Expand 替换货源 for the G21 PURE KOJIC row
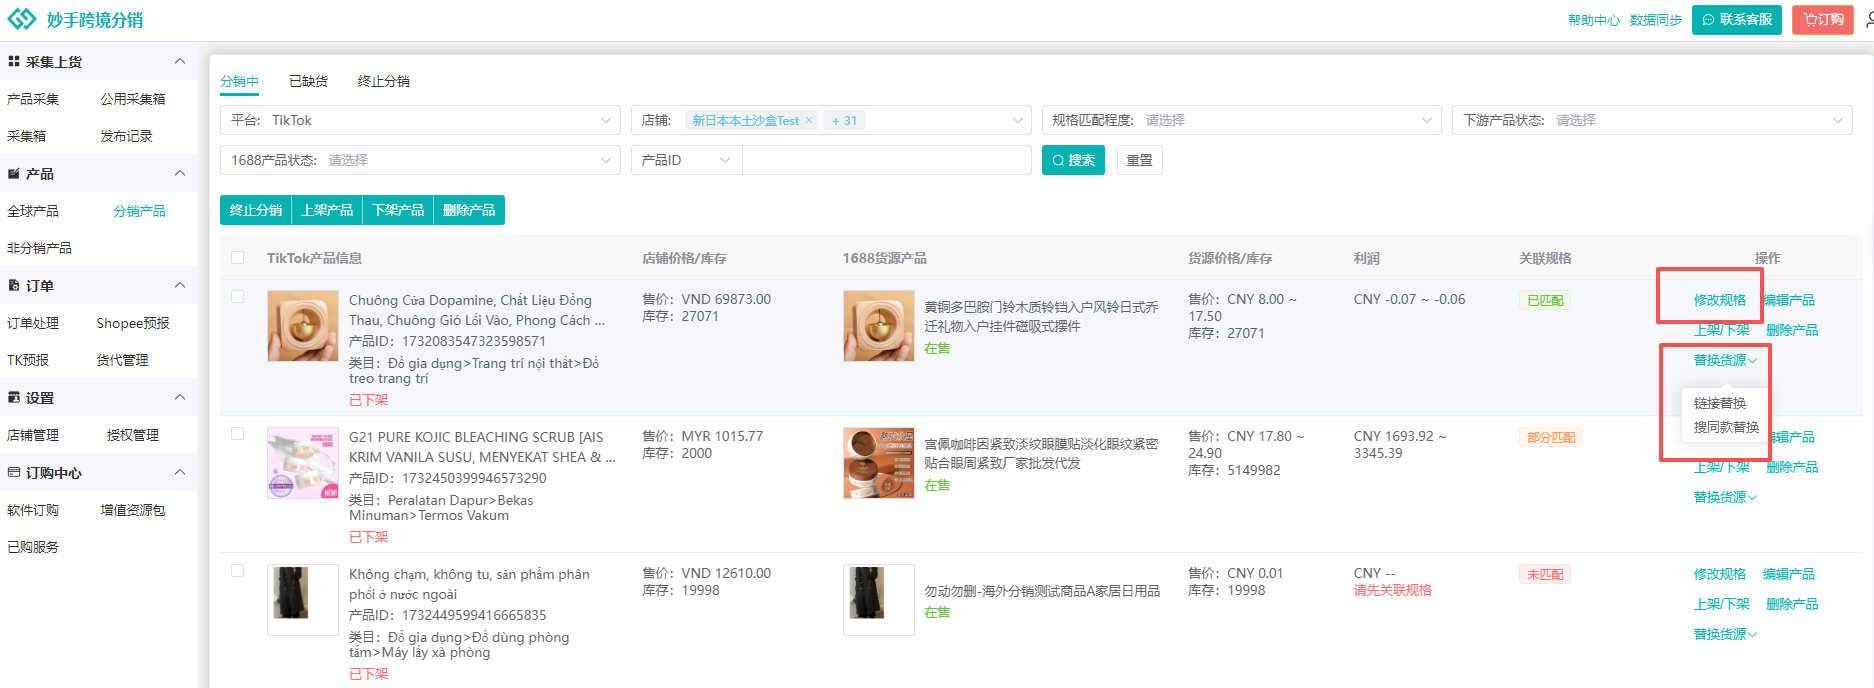This screenshot has height=688, width=1874. [1725, 497]
